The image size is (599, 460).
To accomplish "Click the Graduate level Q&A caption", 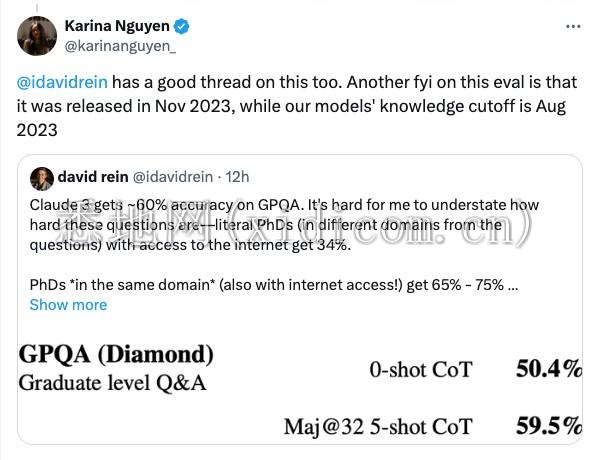I will (x=112, y=382).
